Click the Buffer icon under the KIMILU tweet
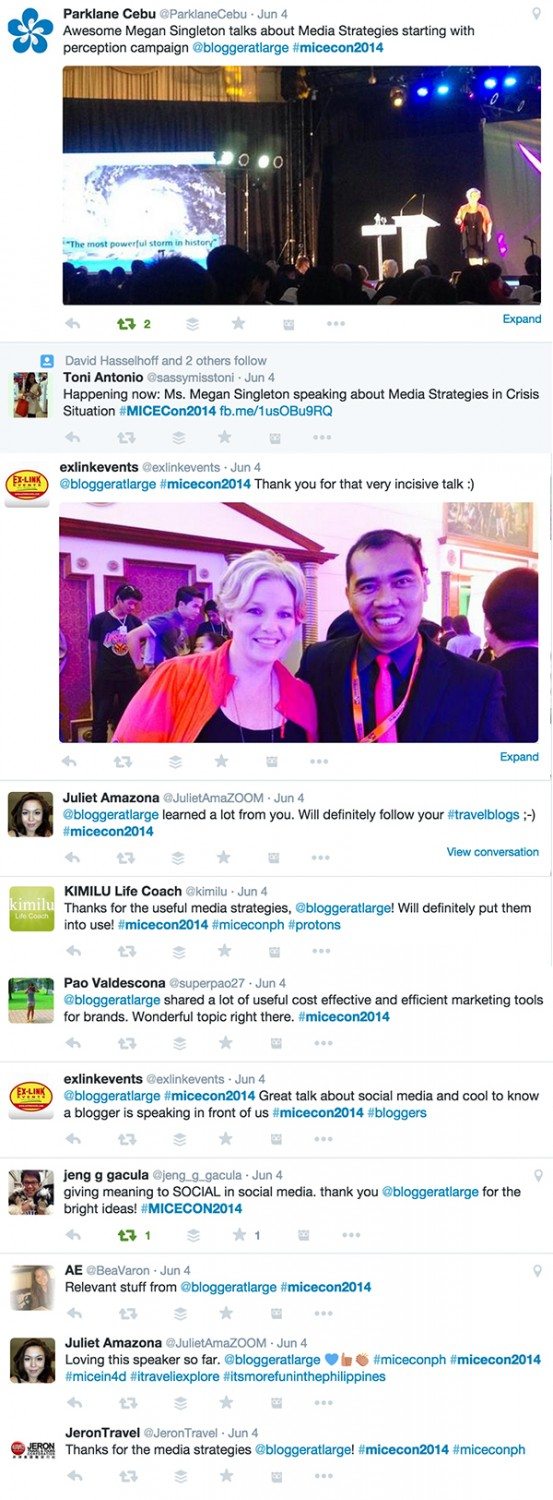The height and width of the screenshot is (1500, 553). tap(179, 952)
